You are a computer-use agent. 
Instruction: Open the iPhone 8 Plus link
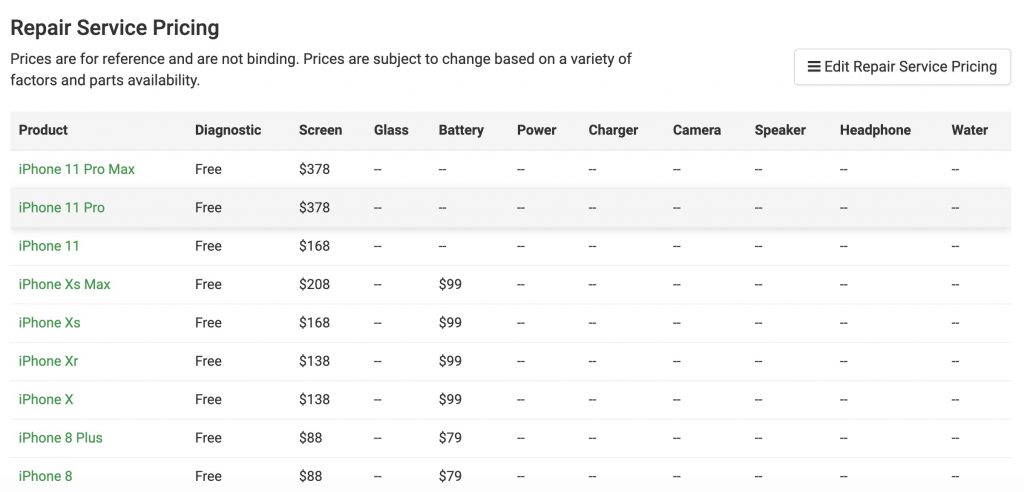[x=61, y=438]
